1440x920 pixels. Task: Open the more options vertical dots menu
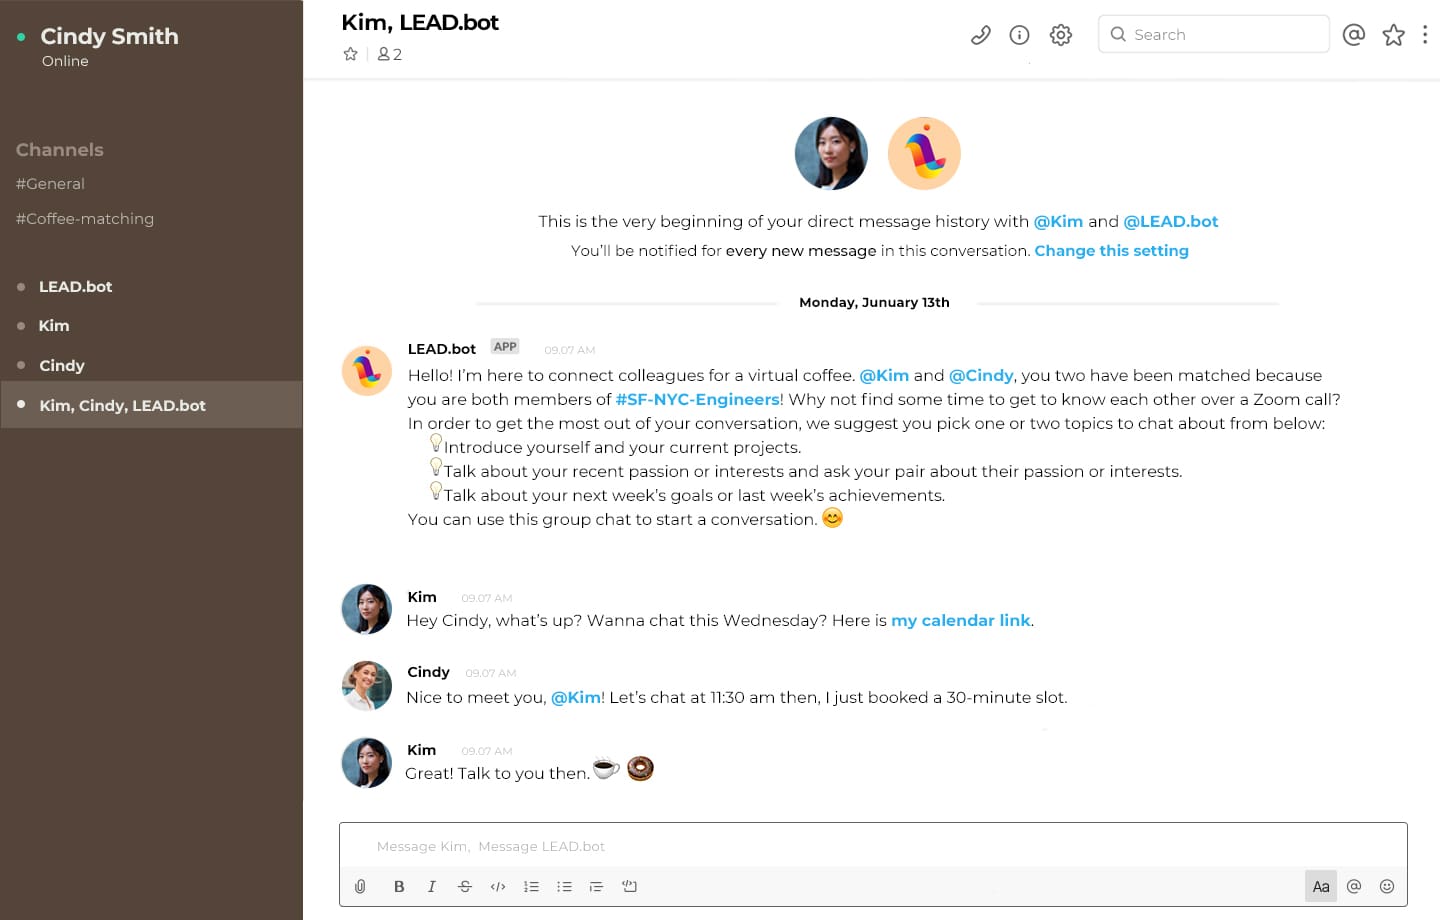pos(1424,35)
